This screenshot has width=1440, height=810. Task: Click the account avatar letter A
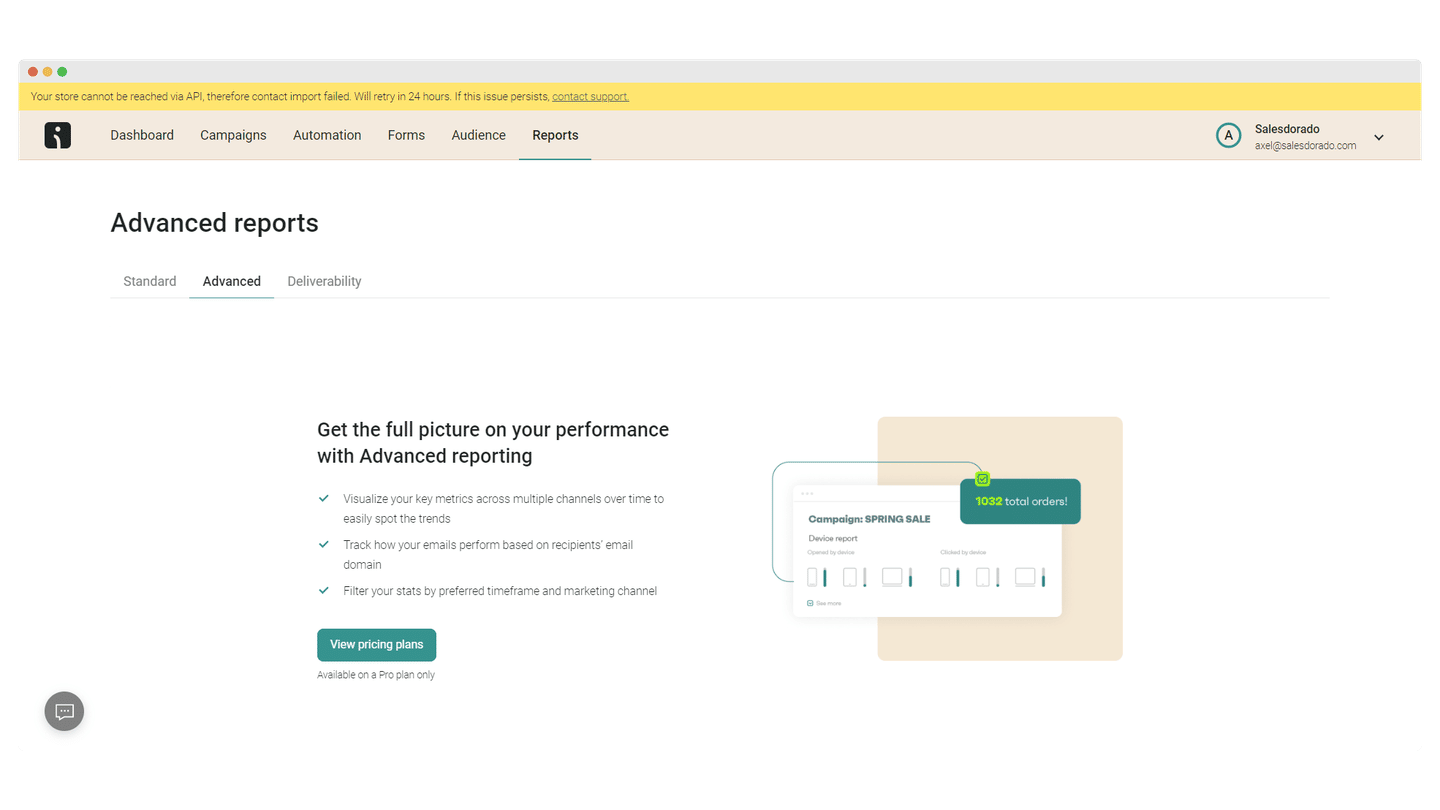(x=1228, y=136)
